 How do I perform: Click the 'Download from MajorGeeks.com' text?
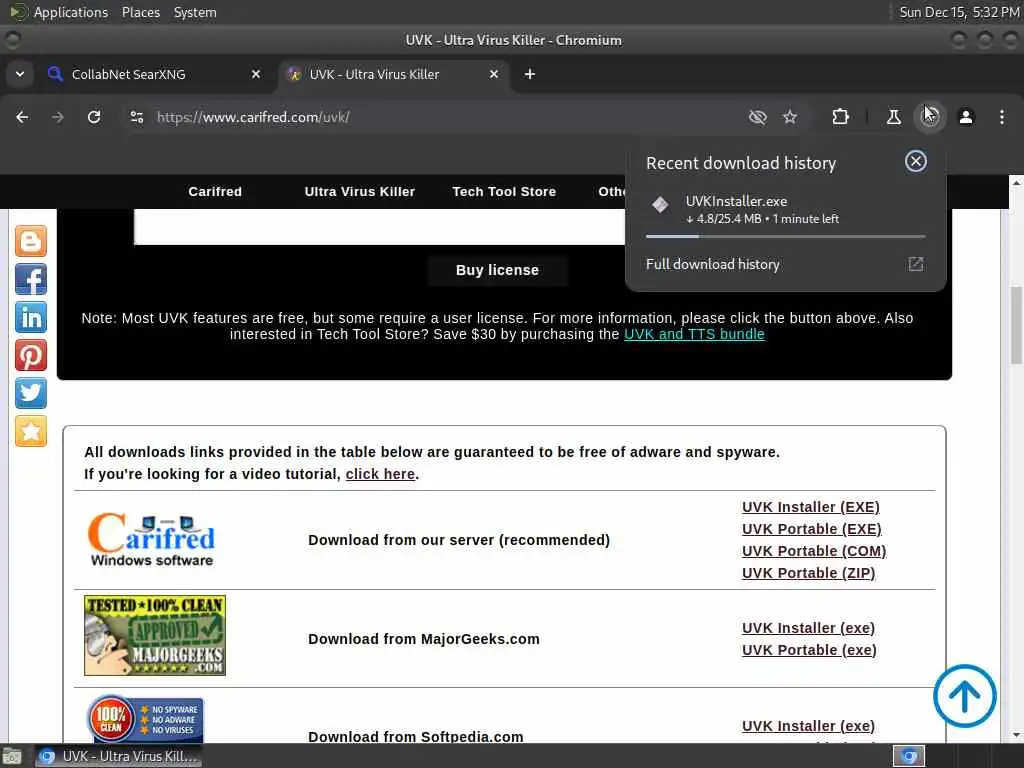tap(424, 639)
